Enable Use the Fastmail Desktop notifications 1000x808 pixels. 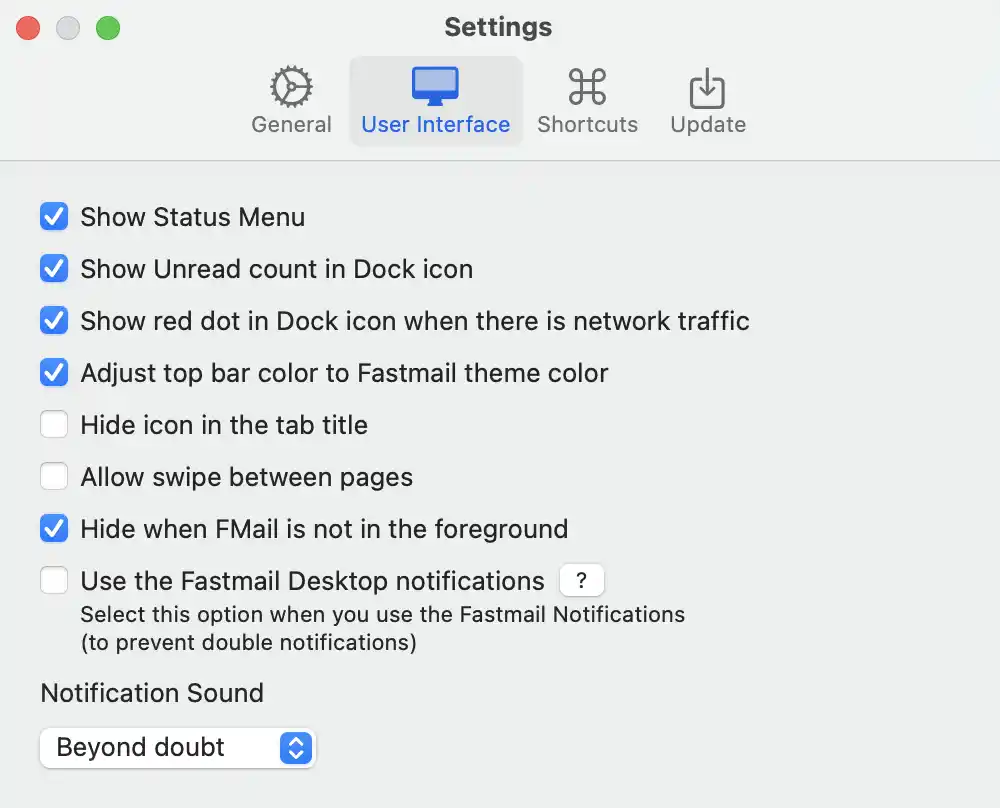tap(54, 580)
